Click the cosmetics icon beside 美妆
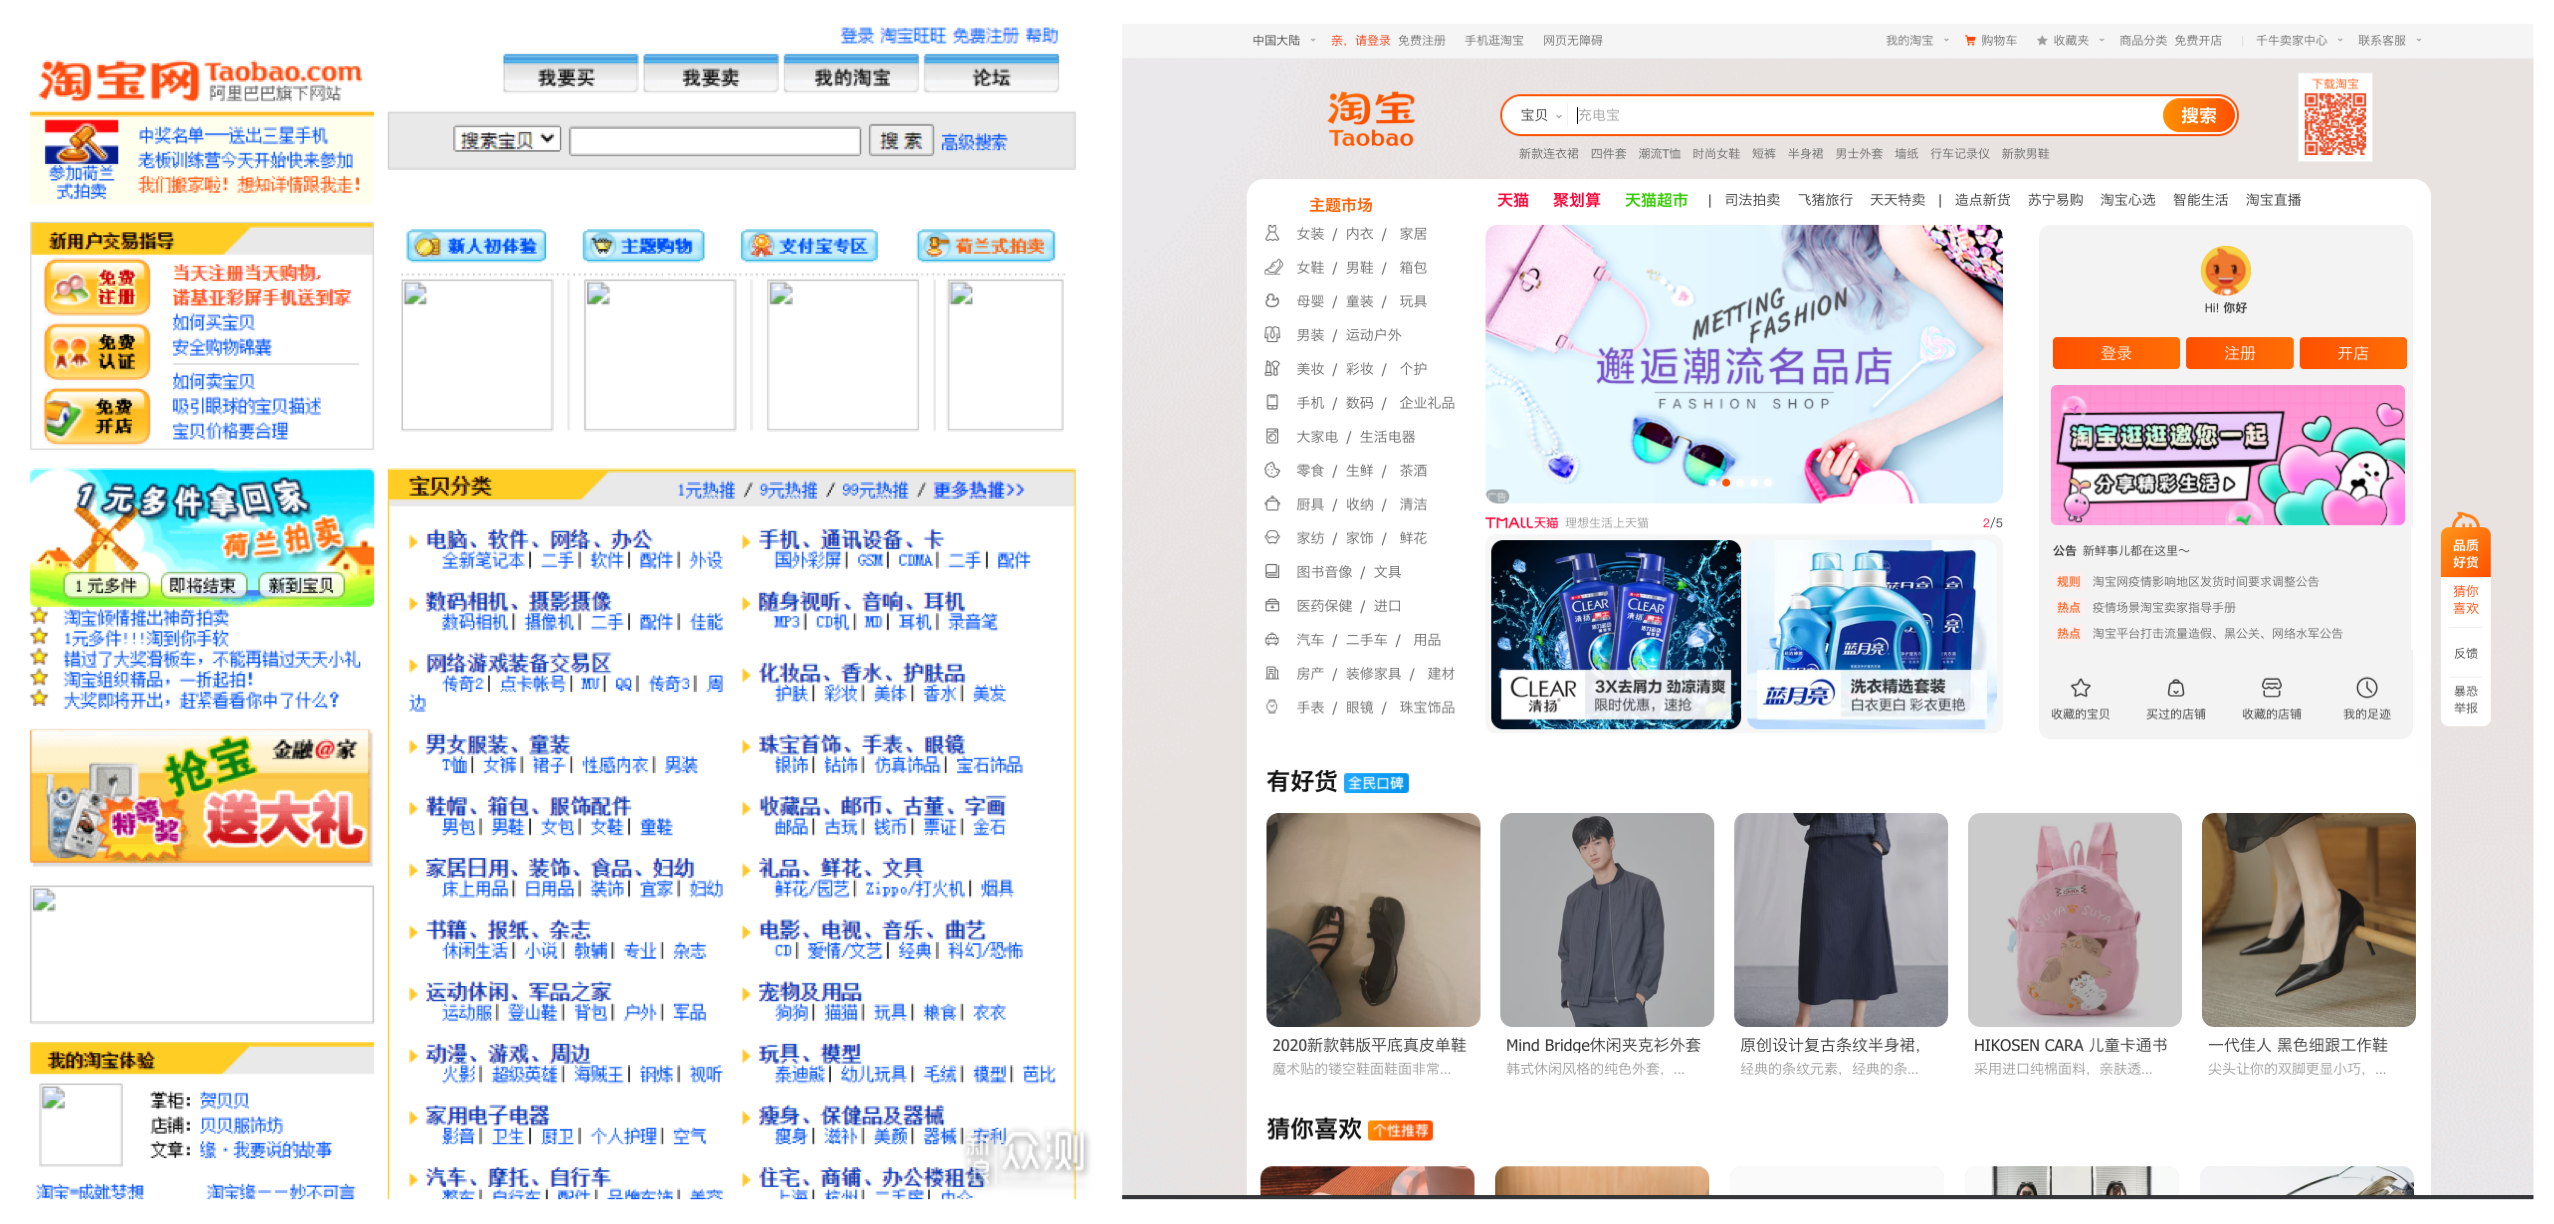Viewport: 2554px width, 1224px height. coord(1272,368)
